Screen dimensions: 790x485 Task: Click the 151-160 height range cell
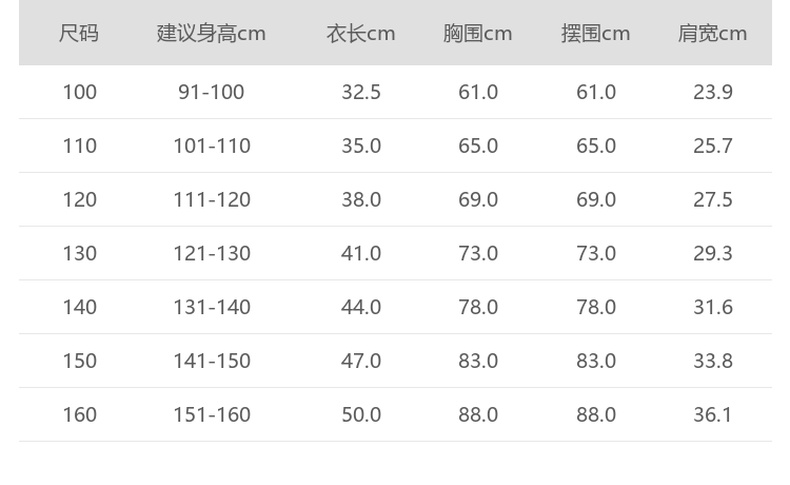[x=211, y=414]
